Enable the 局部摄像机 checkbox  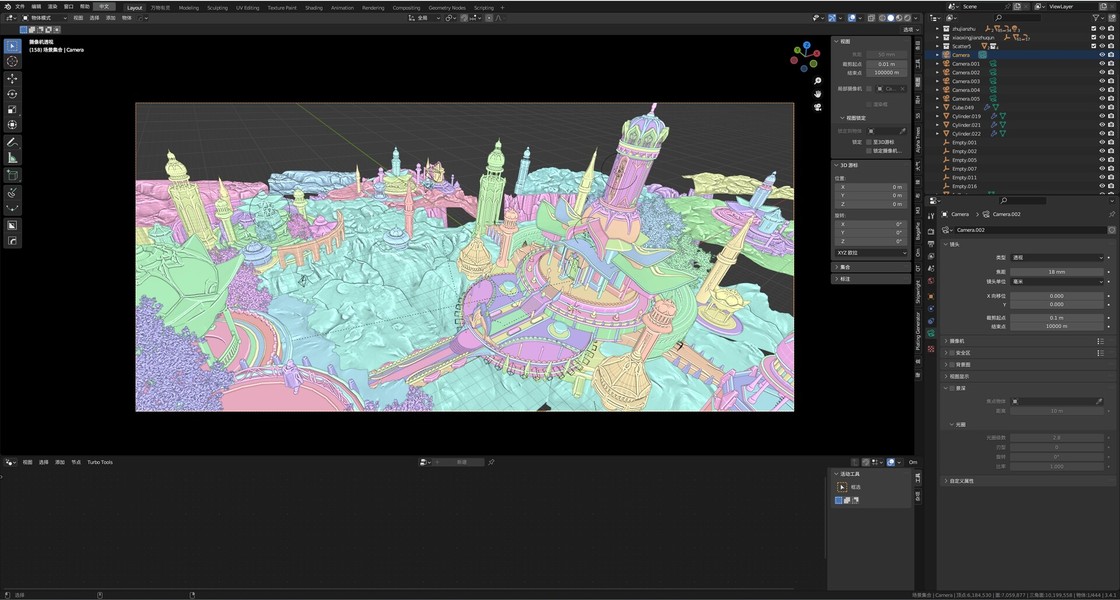[x=869, y=89]
